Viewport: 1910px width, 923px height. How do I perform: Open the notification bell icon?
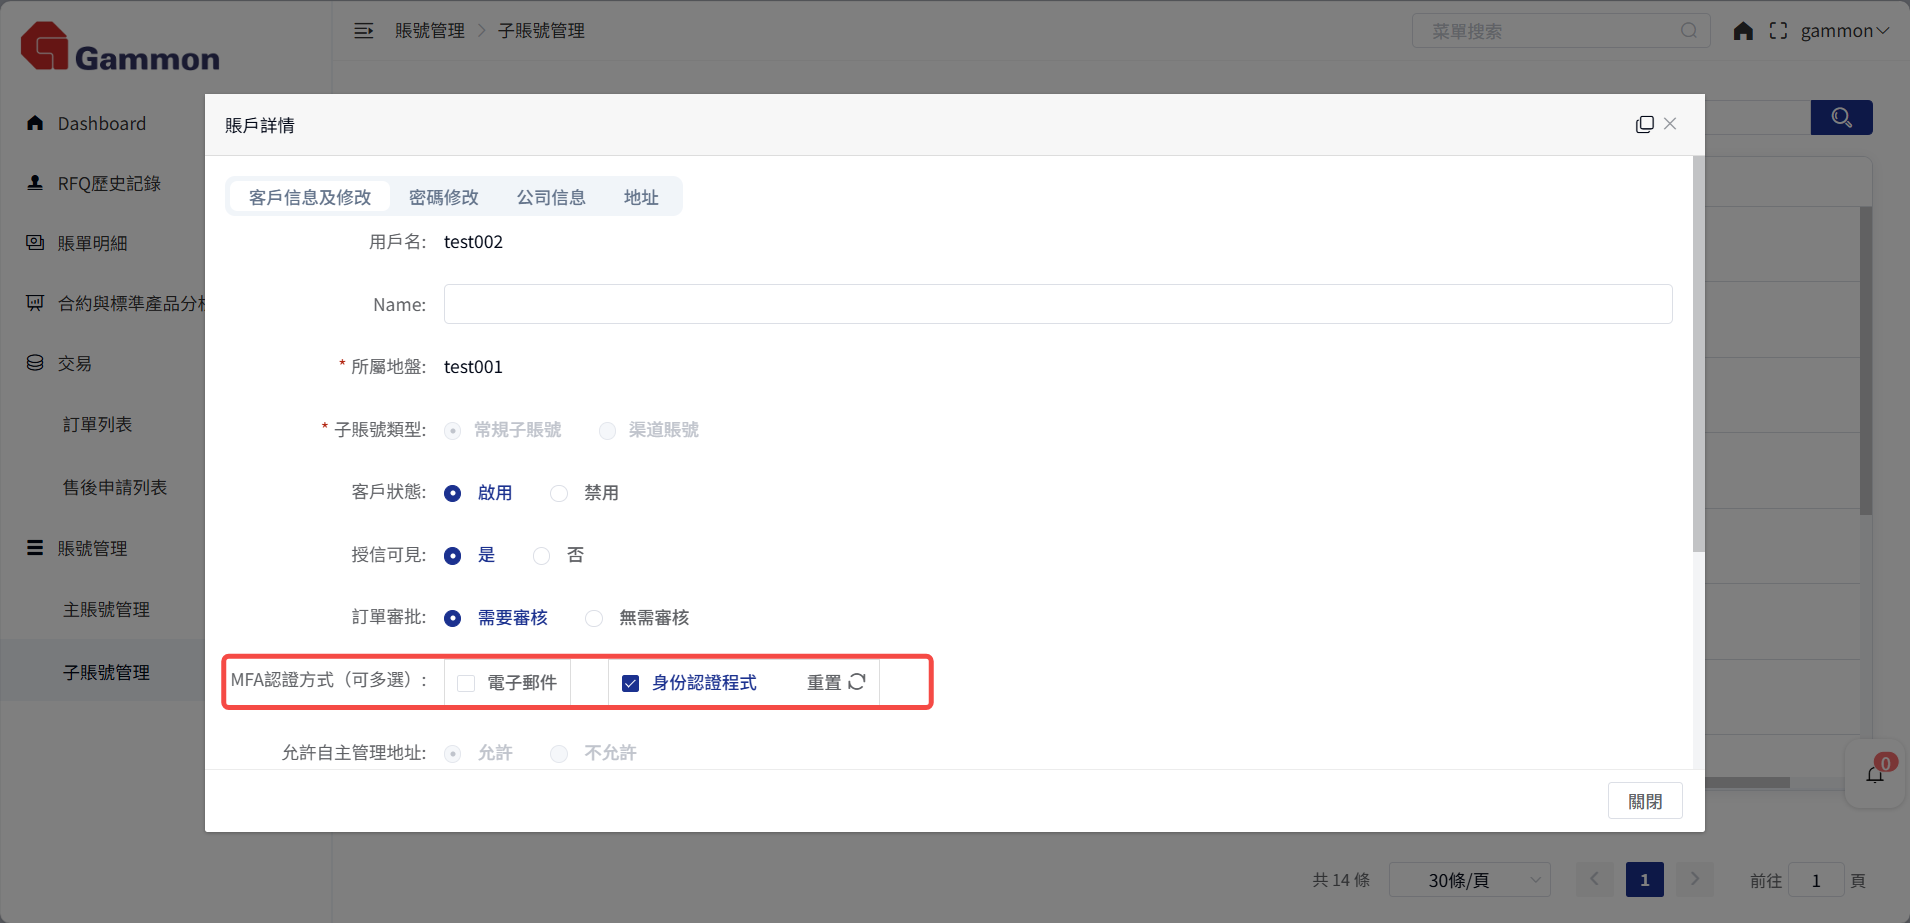click(1875, 774)
